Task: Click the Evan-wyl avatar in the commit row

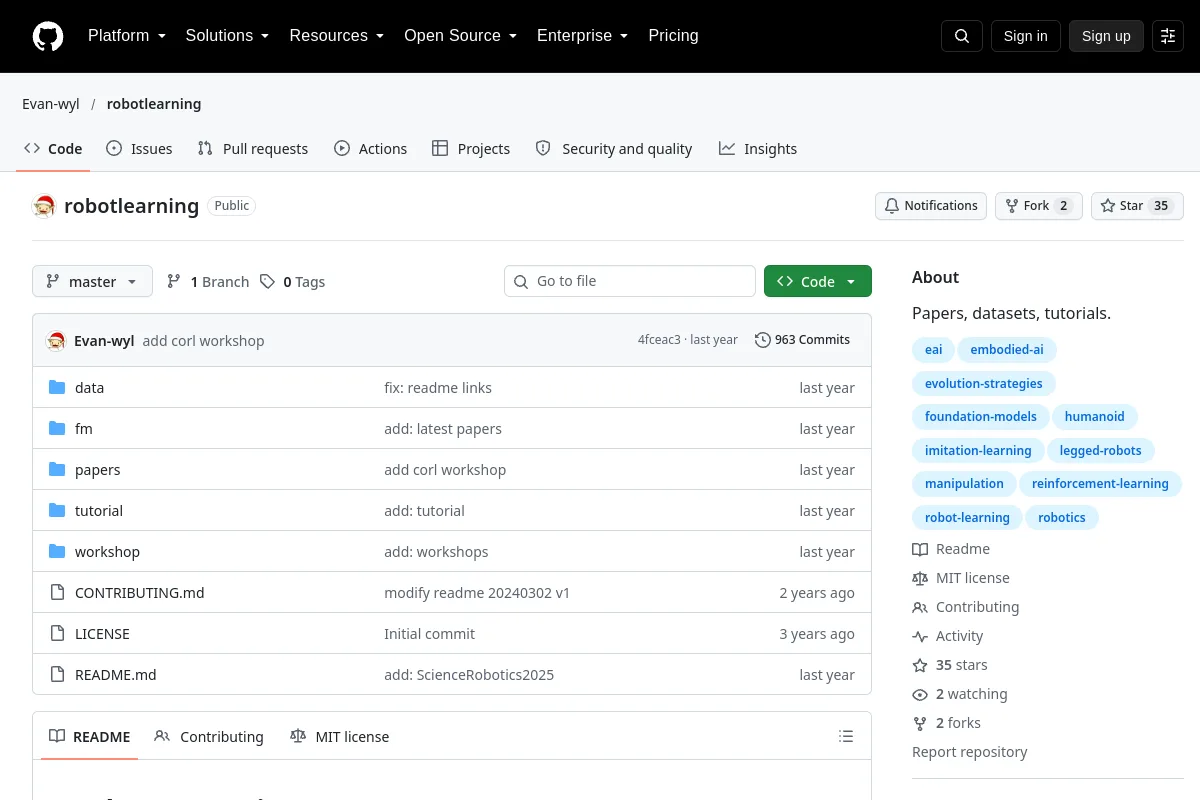Action: [x=56, y=340]
